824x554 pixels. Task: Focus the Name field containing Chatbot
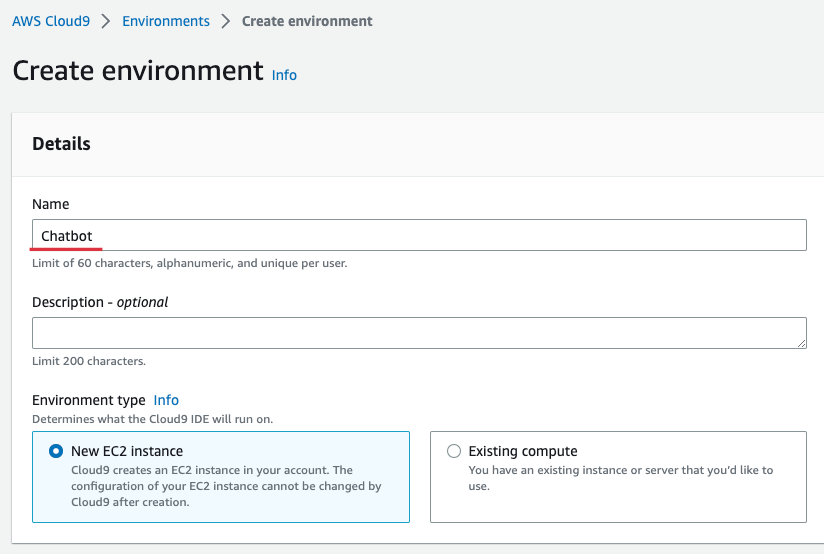[x=419, y=236]
